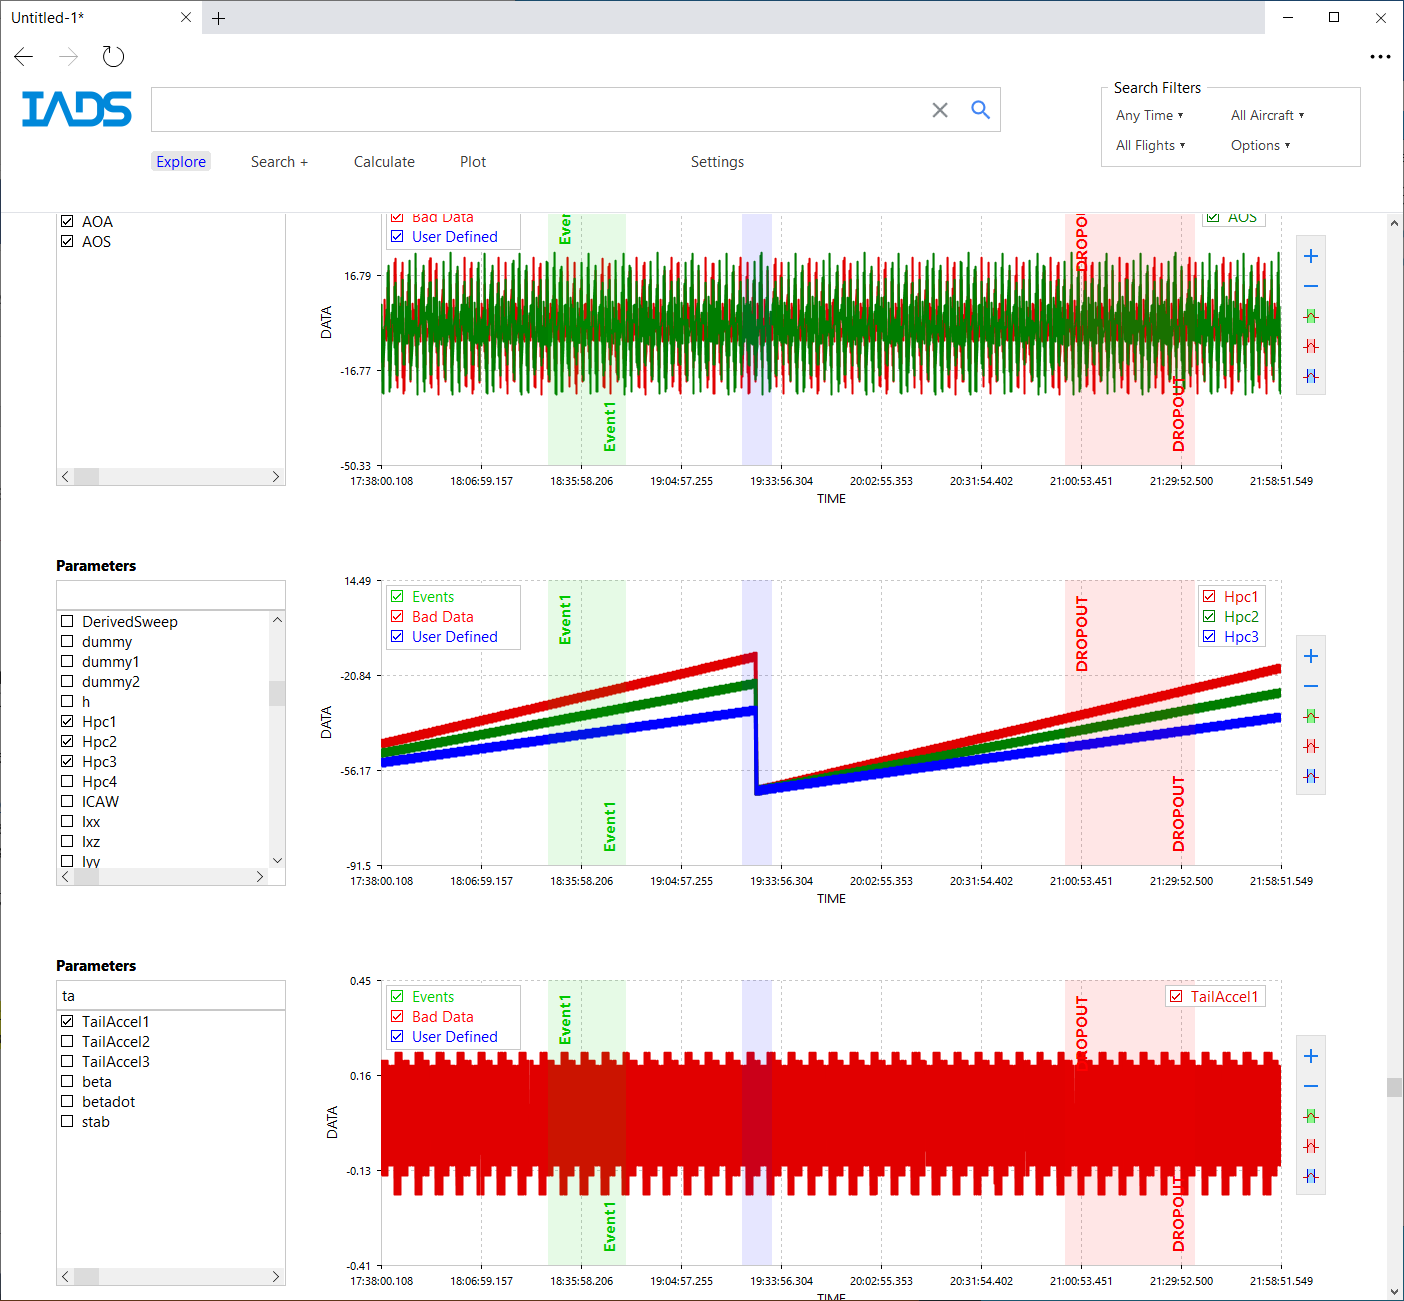This screenshot has height=1301, width=1404.
Task: Check the stab parameter
Action: 67,1121
